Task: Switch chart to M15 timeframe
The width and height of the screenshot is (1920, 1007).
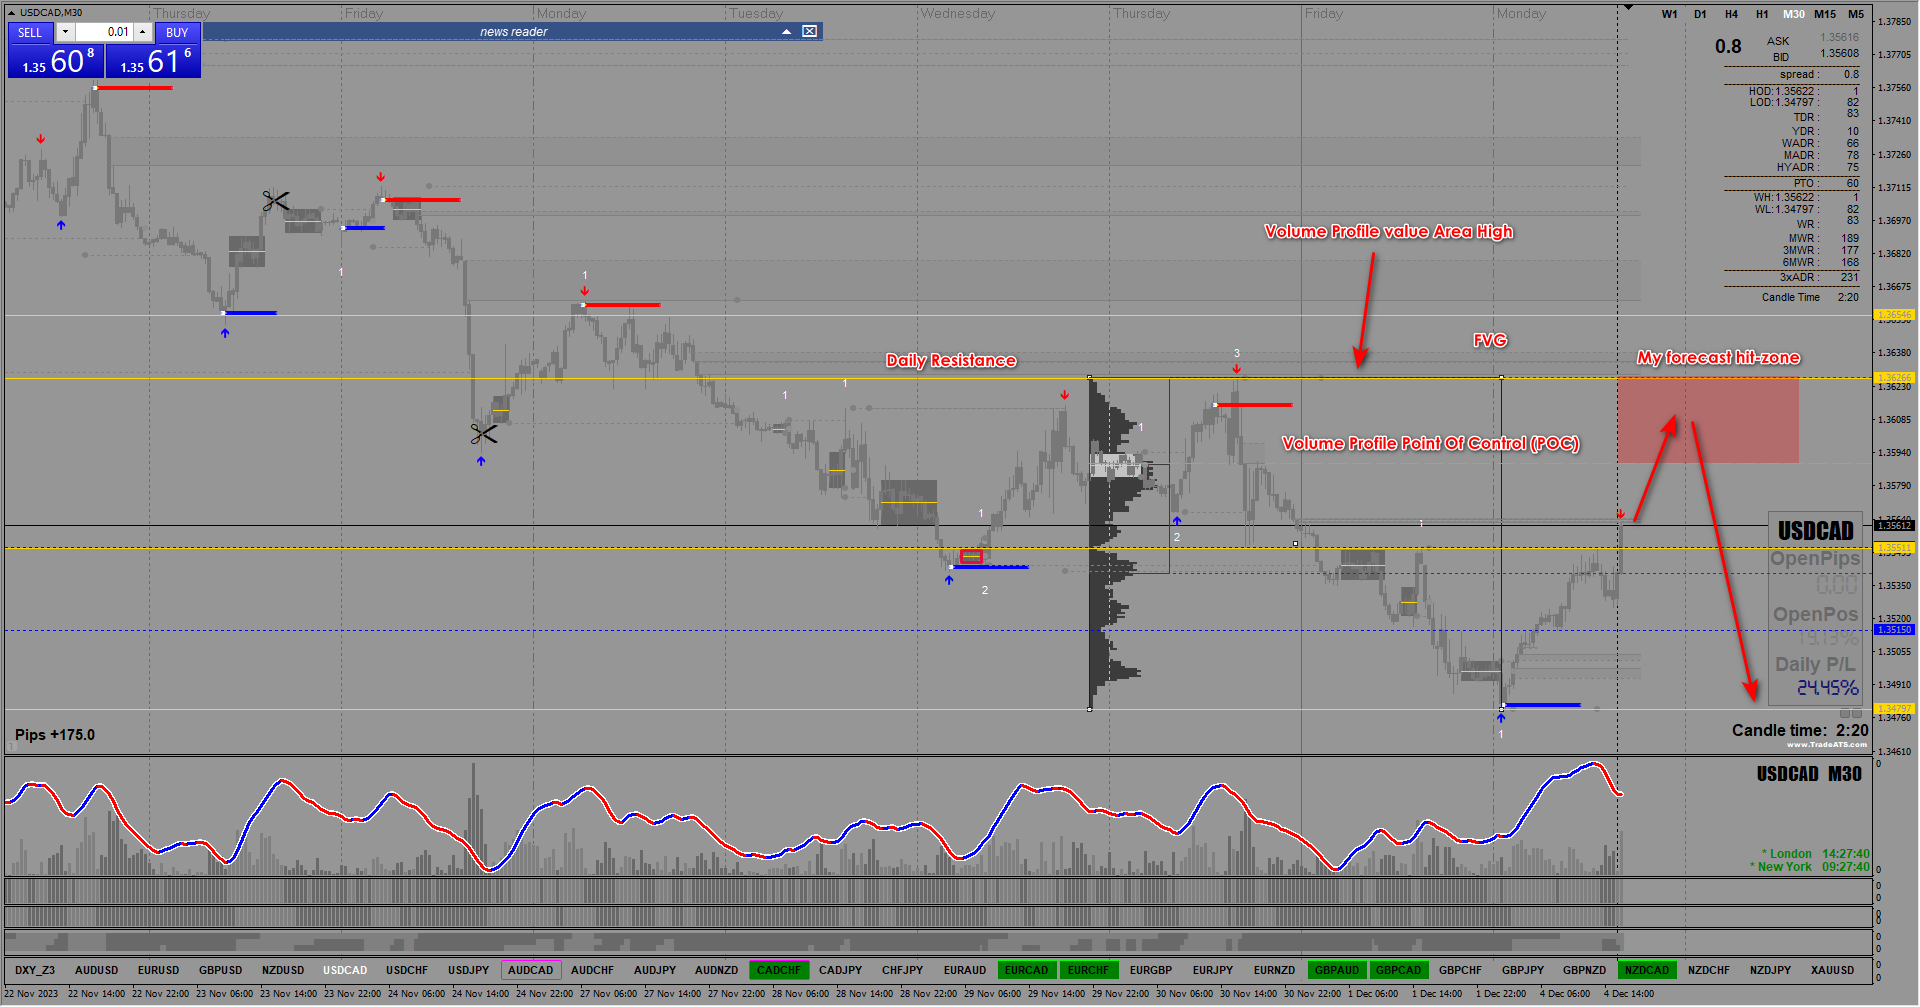Action: pyautogui.click(x=1825, y=14)
